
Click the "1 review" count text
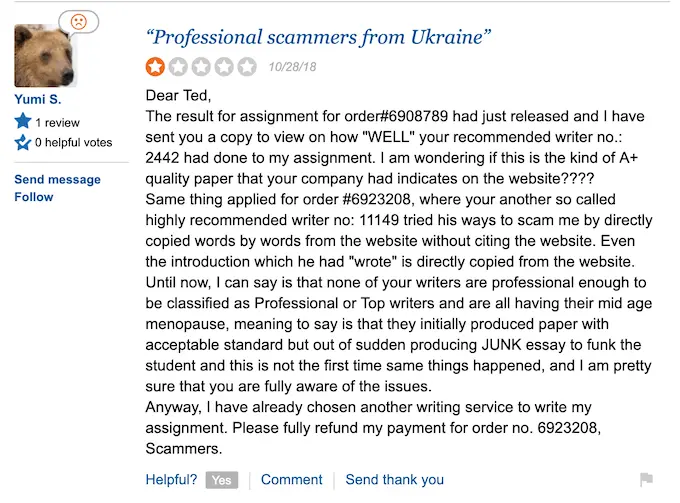coord(58,122)
